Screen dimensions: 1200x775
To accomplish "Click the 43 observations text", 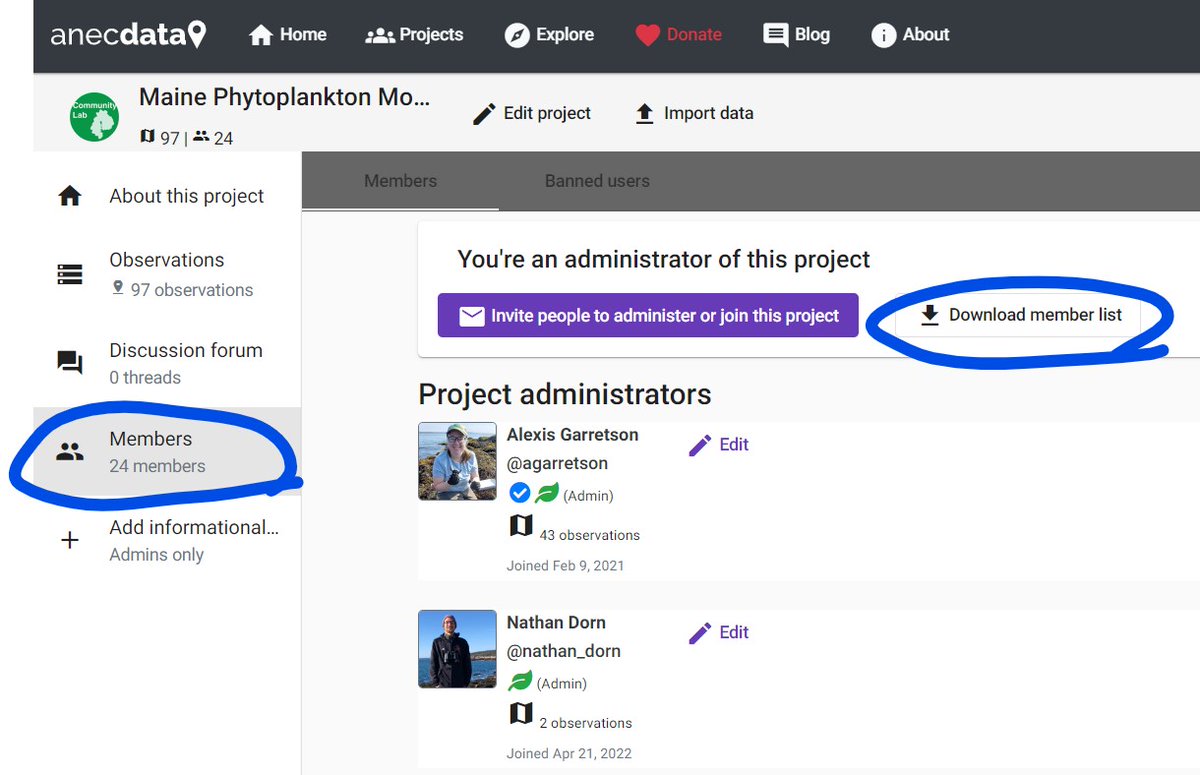I will pyautogui.click(x=589, y=535).
